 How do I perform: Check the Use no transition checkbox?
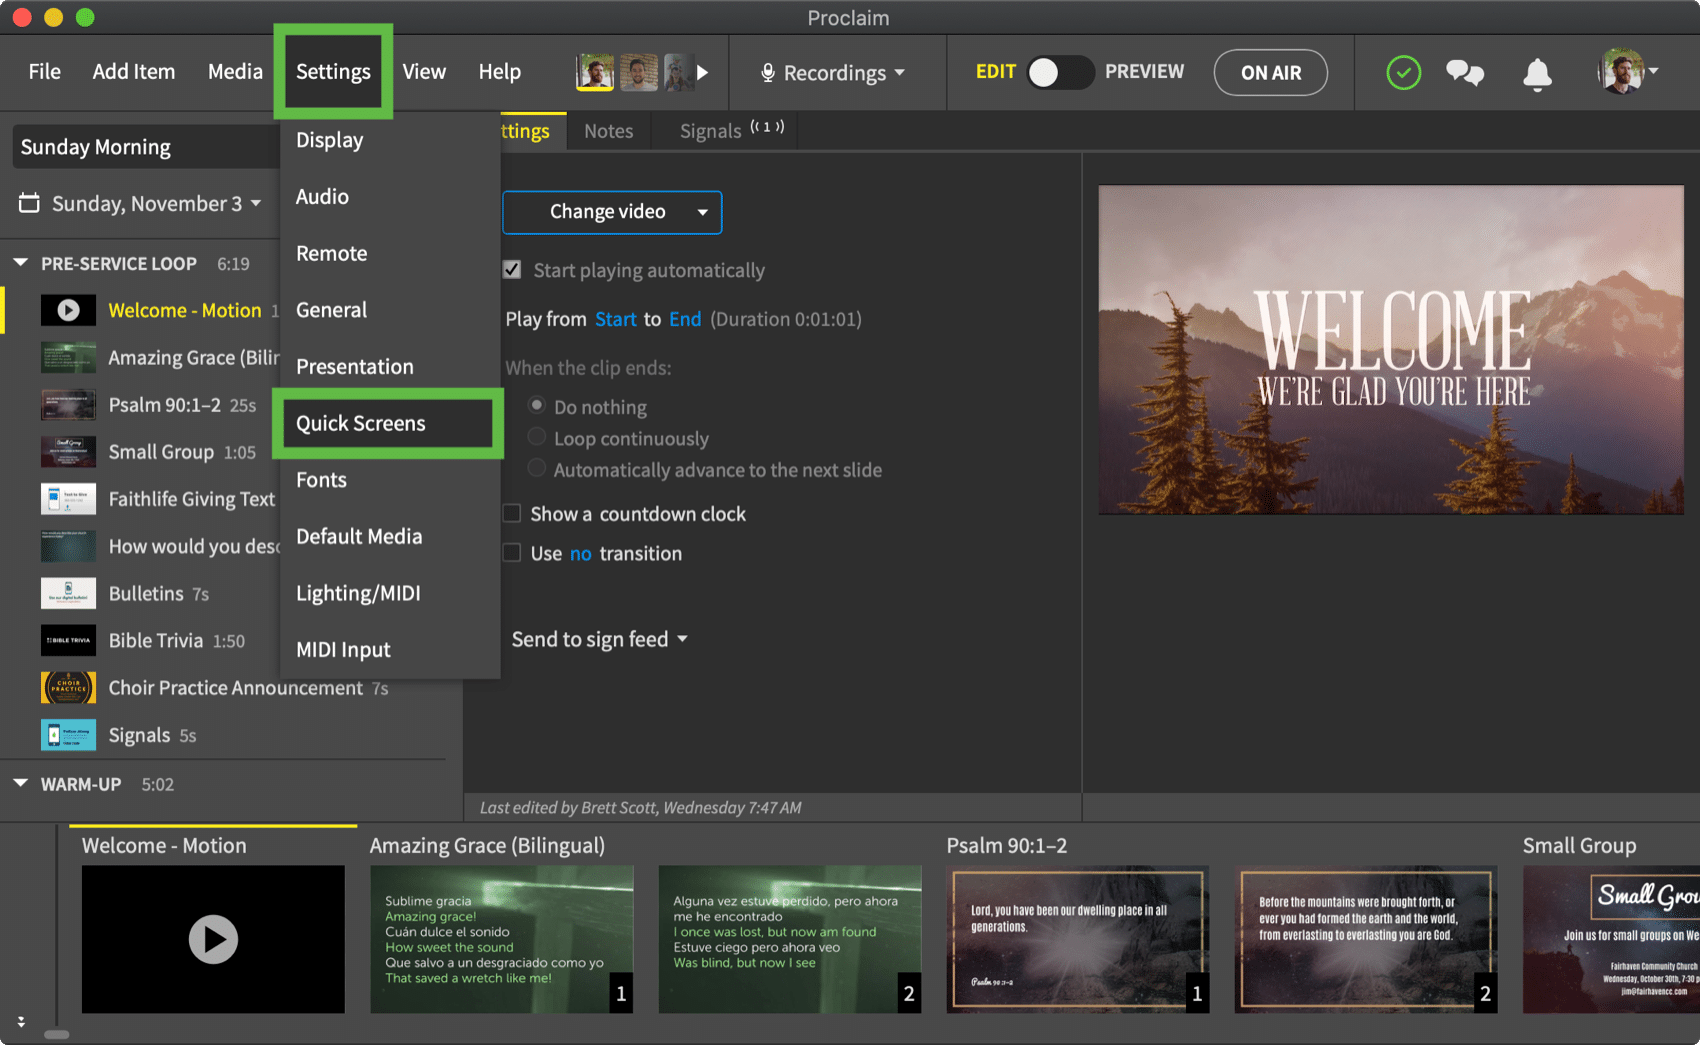[512, 553]
